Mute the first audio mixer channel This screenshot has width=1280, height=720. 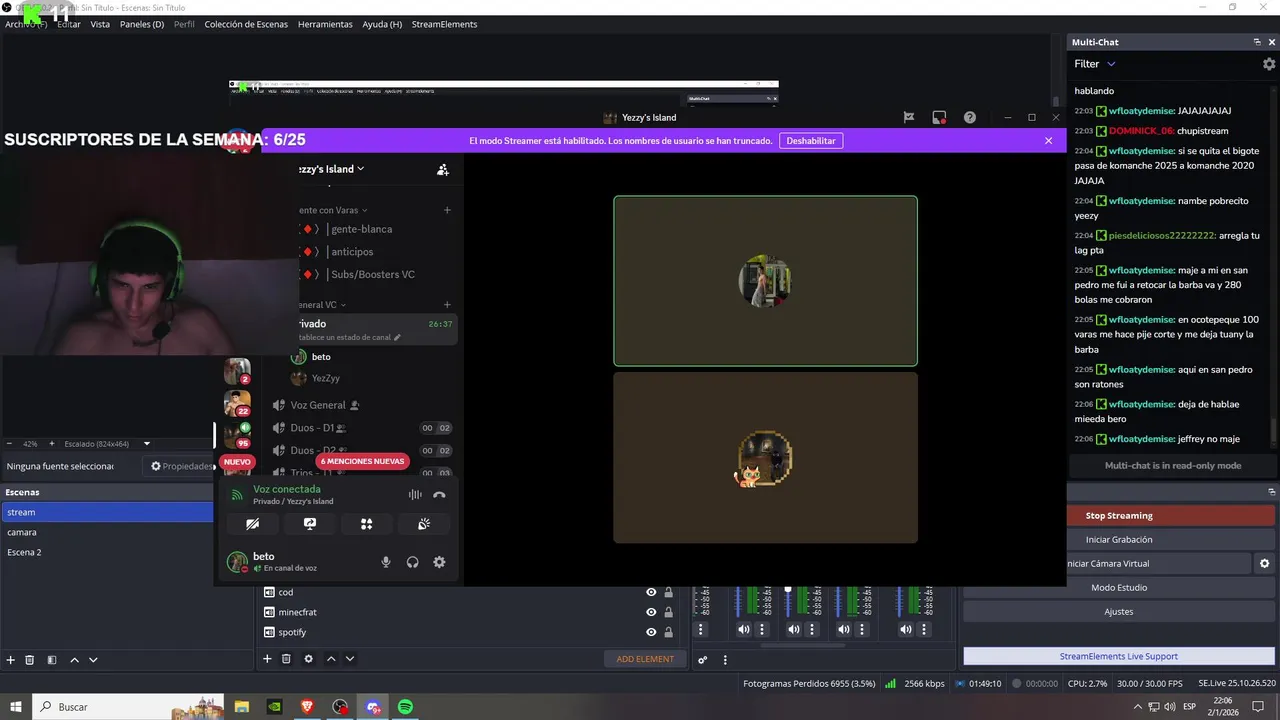tap(743, 629)
